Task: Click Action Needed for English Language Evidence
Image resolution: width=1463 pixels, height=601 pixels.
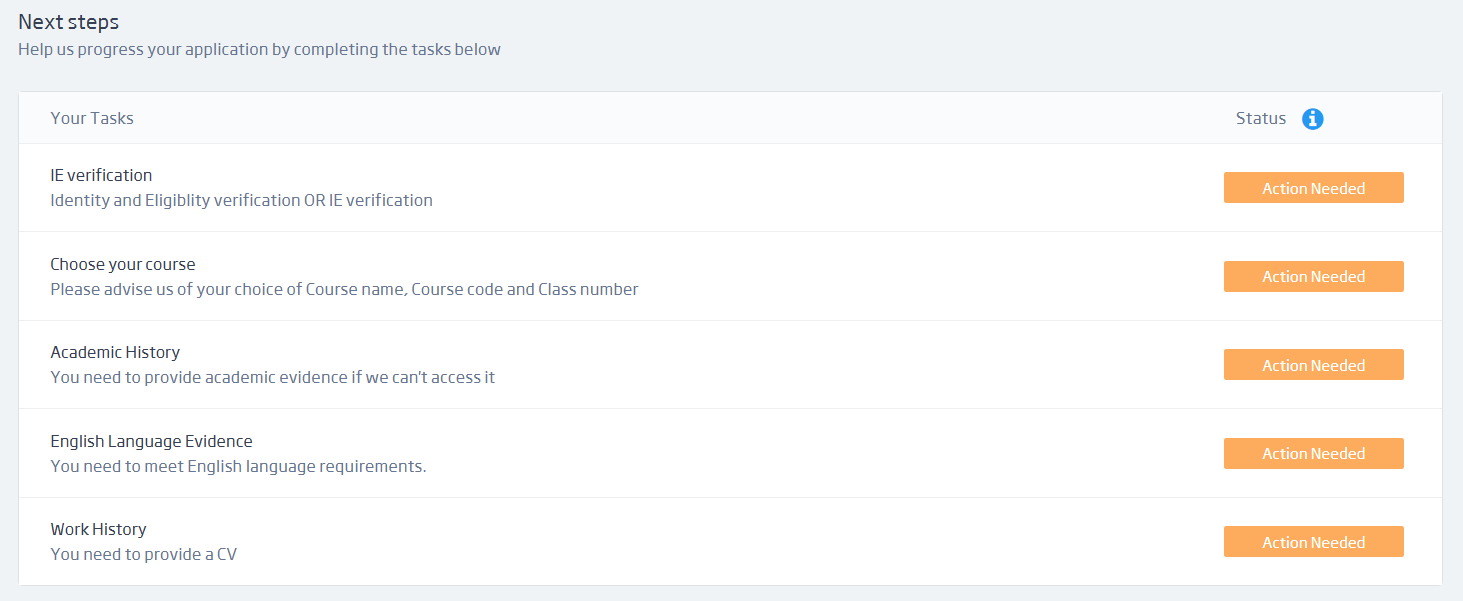Action: 1313,453
